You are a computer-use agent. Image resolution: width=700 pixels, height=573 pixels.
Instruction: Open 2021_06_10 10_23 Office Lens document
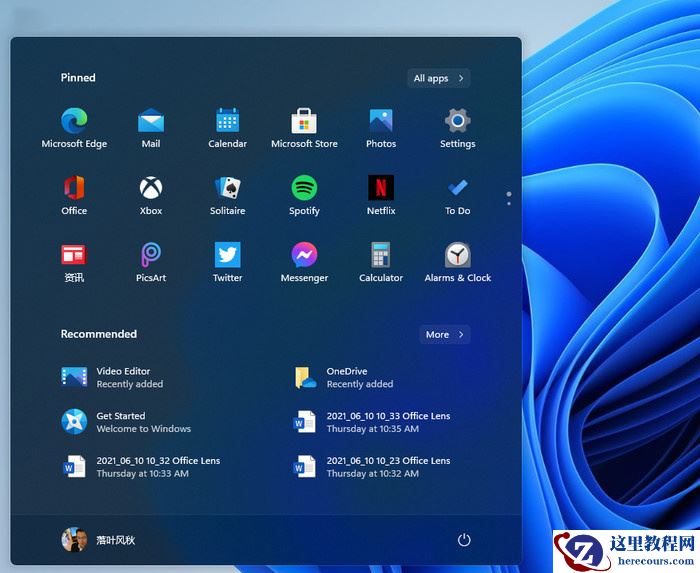pyautogui.click(x=372, y=466)
